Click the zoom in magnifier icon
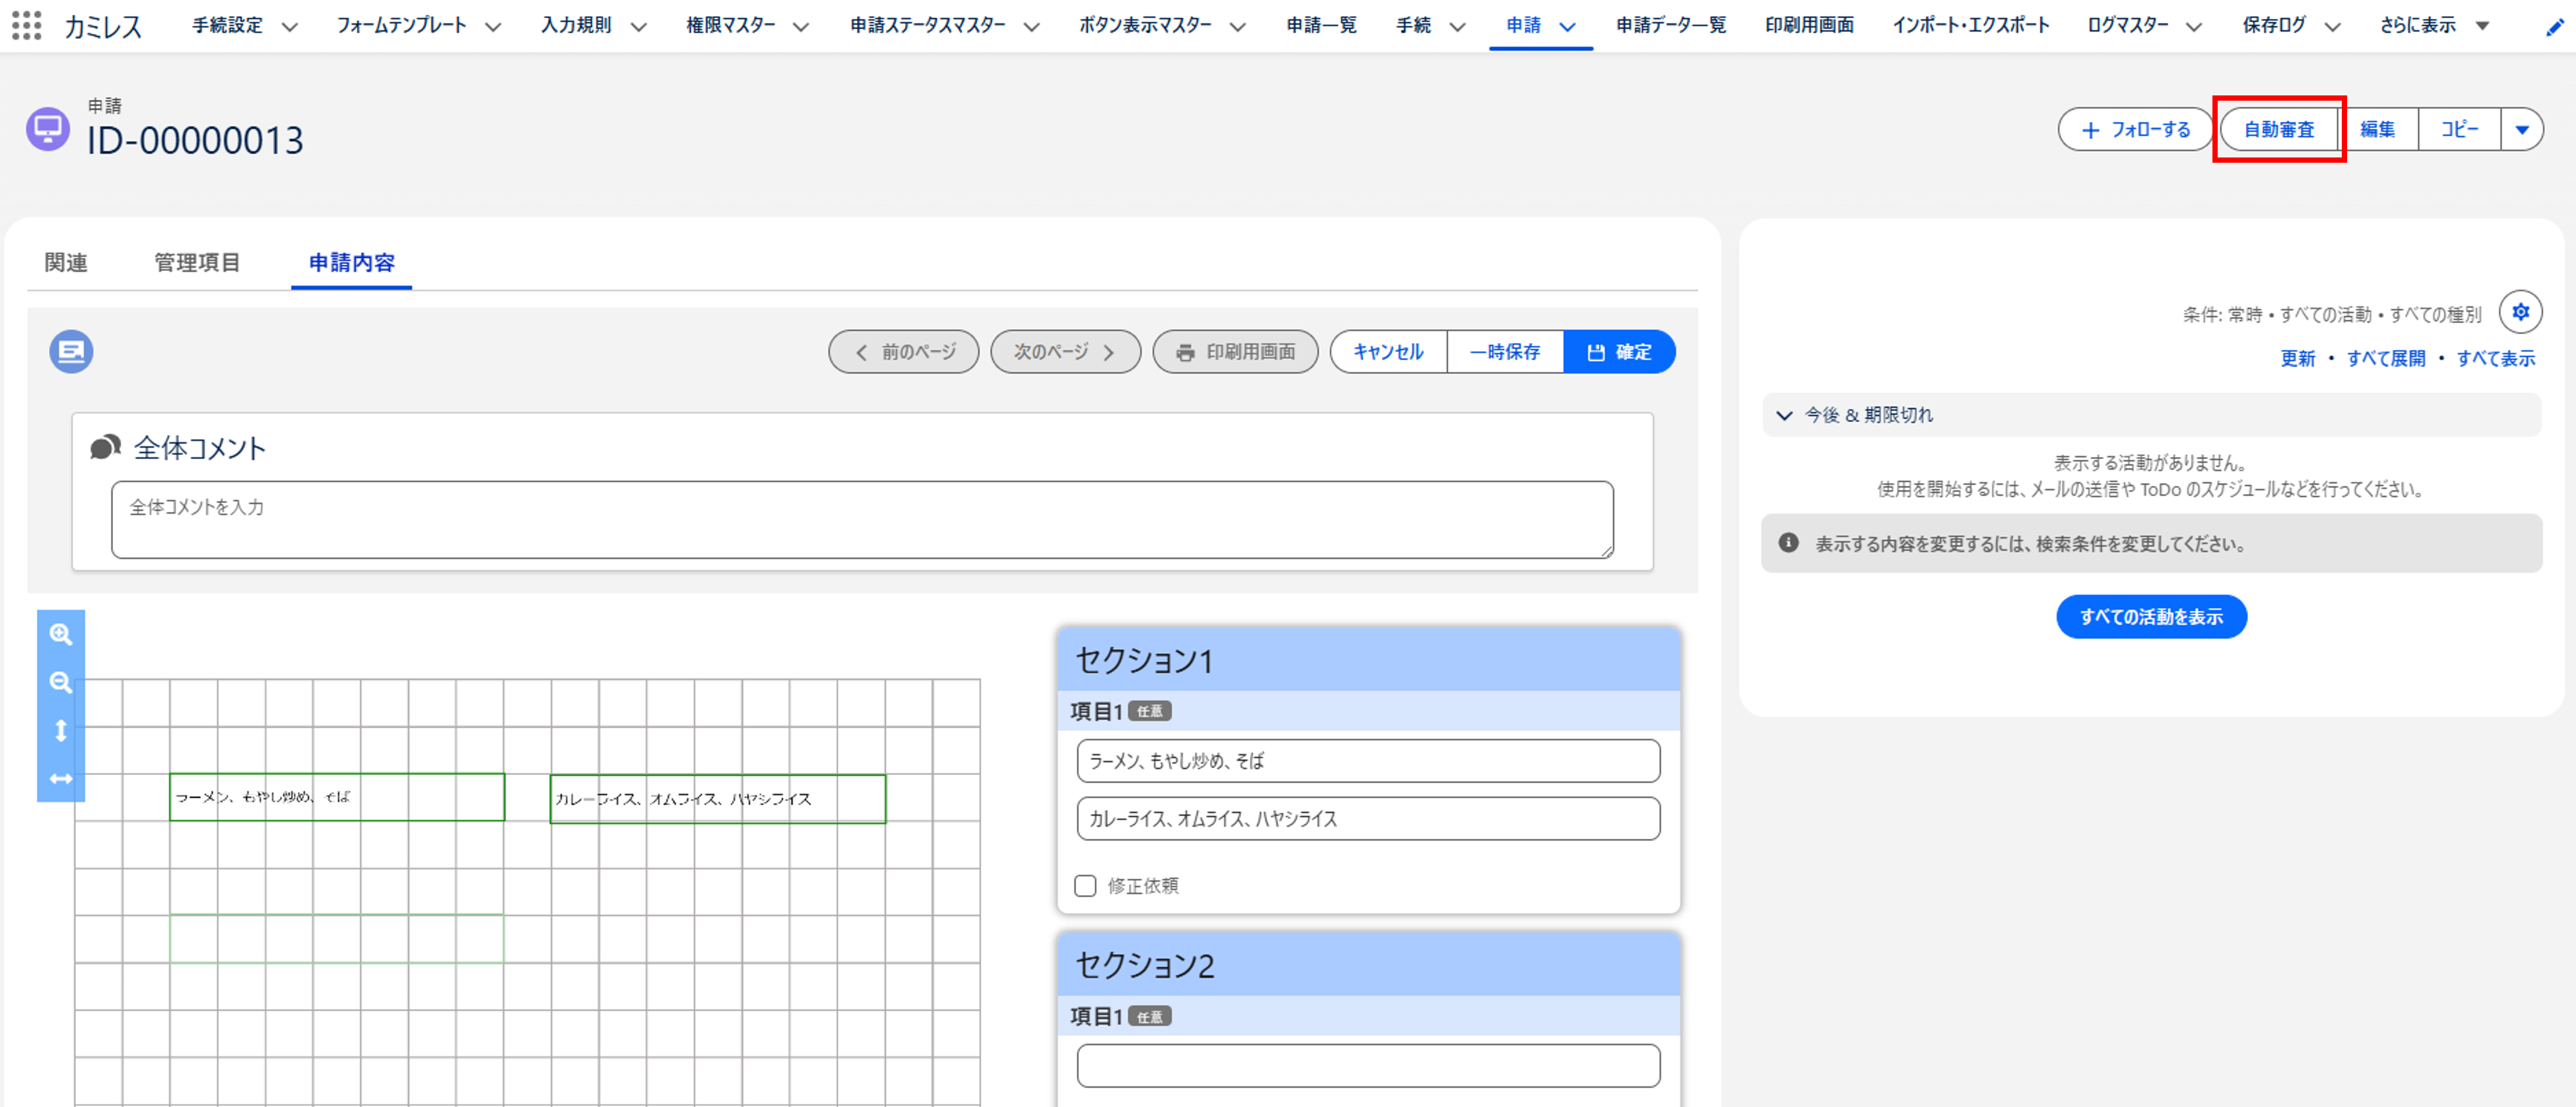Screen dimensions: 2576x1107 click(61, 634)
